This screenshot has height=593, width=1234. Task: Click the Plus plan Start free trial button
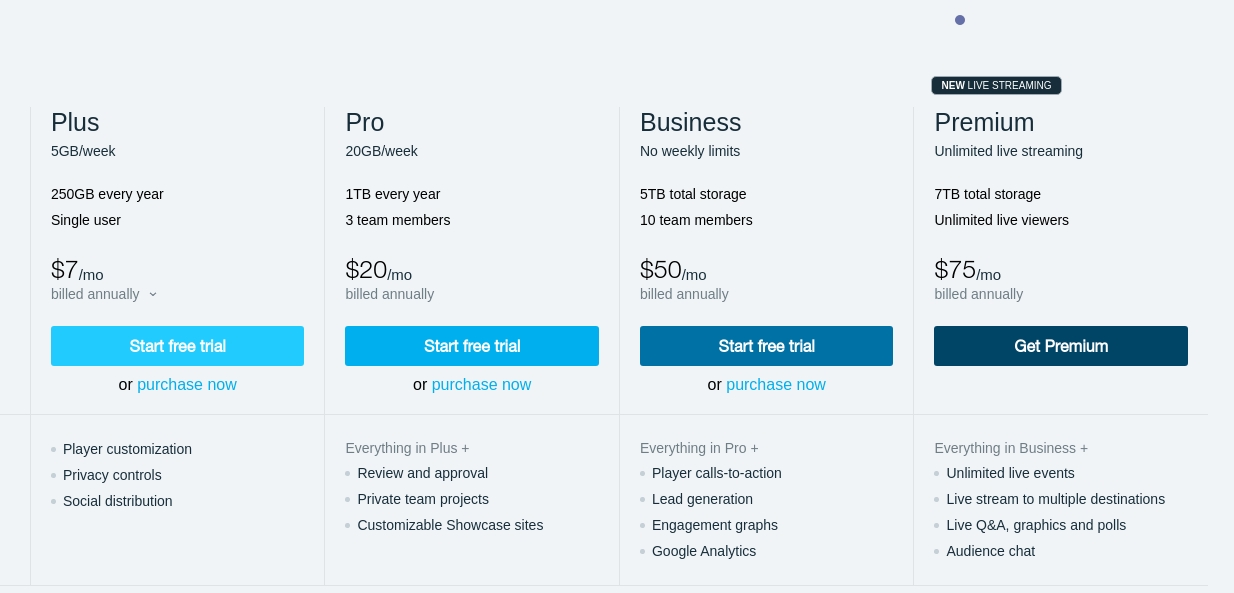[177, 346]
